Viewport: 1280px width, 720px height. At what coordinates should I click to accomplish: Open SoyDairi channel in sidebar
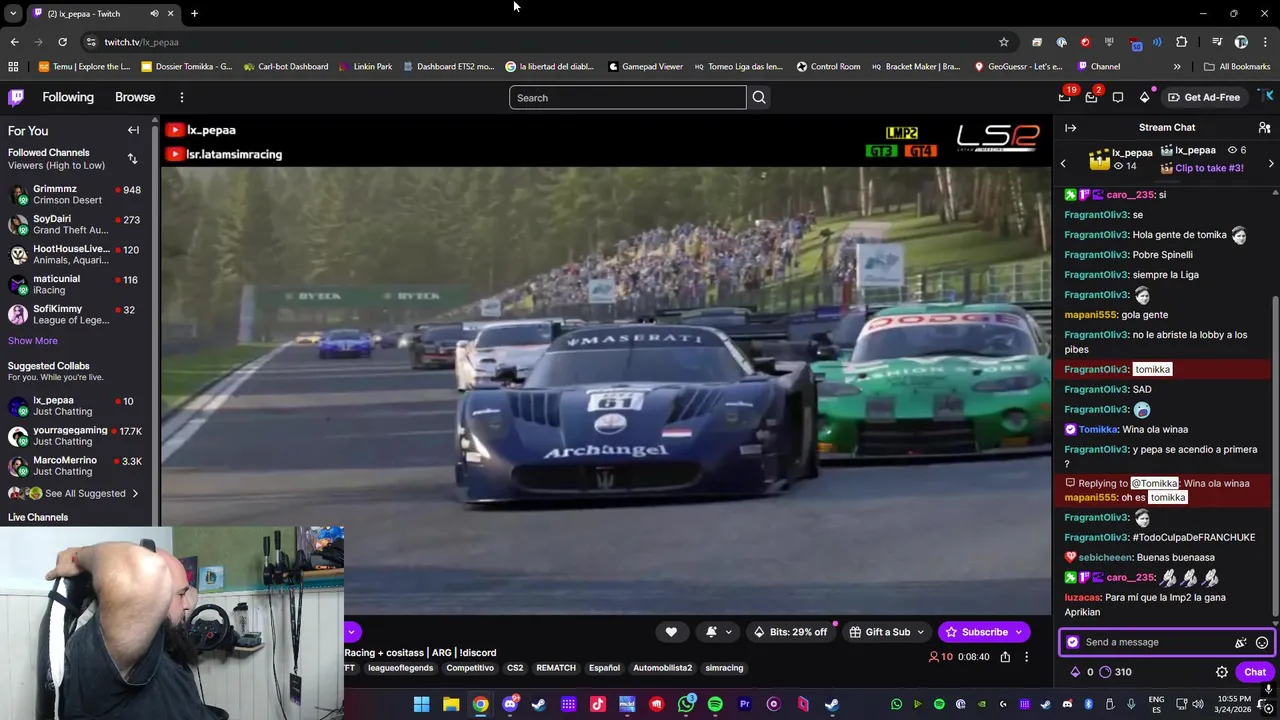point(76,224)
